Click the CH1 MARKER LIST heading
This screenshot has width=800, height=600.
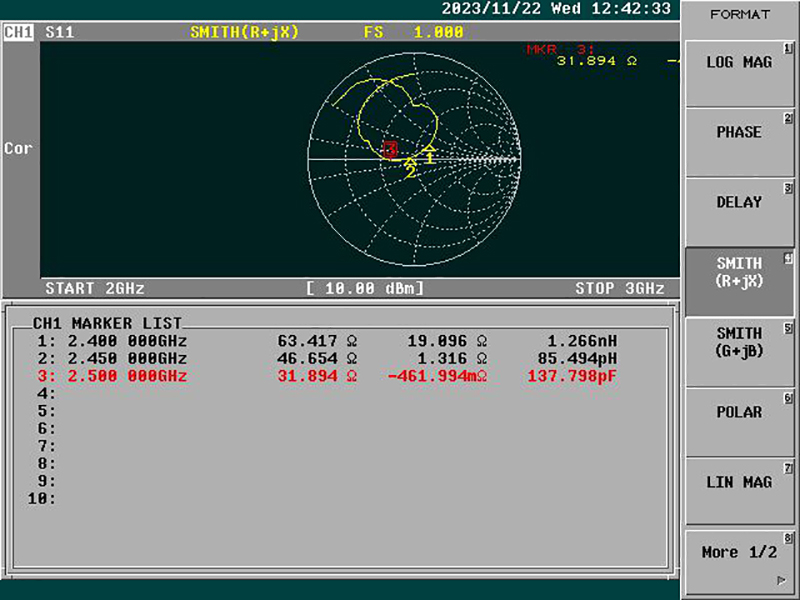point(107,323)
